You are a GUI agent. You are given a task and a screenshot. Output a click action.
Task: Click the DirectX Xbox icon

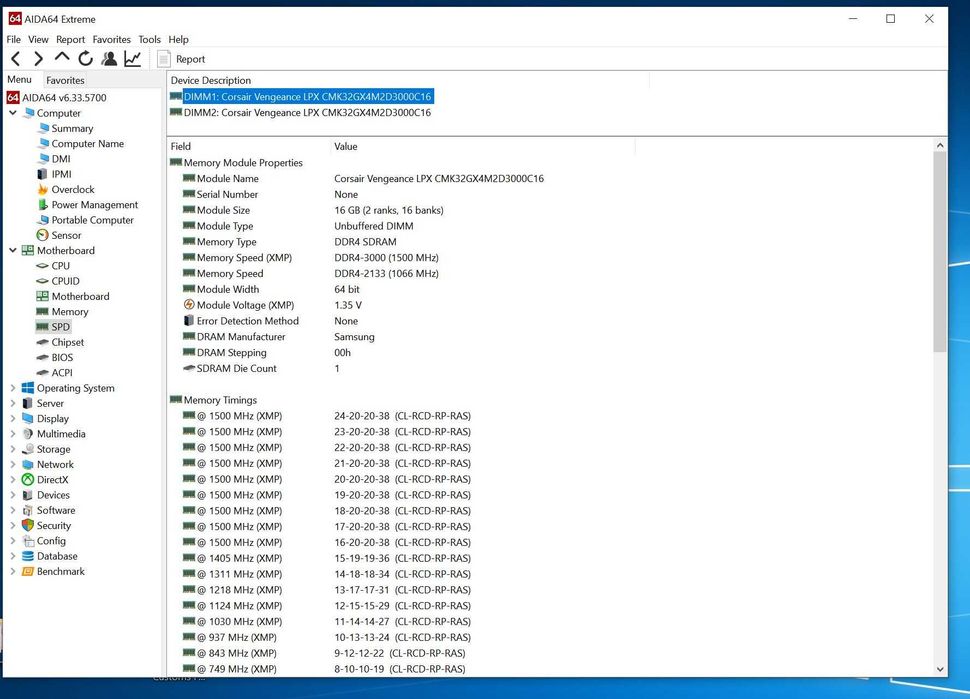tap(28, 479)
